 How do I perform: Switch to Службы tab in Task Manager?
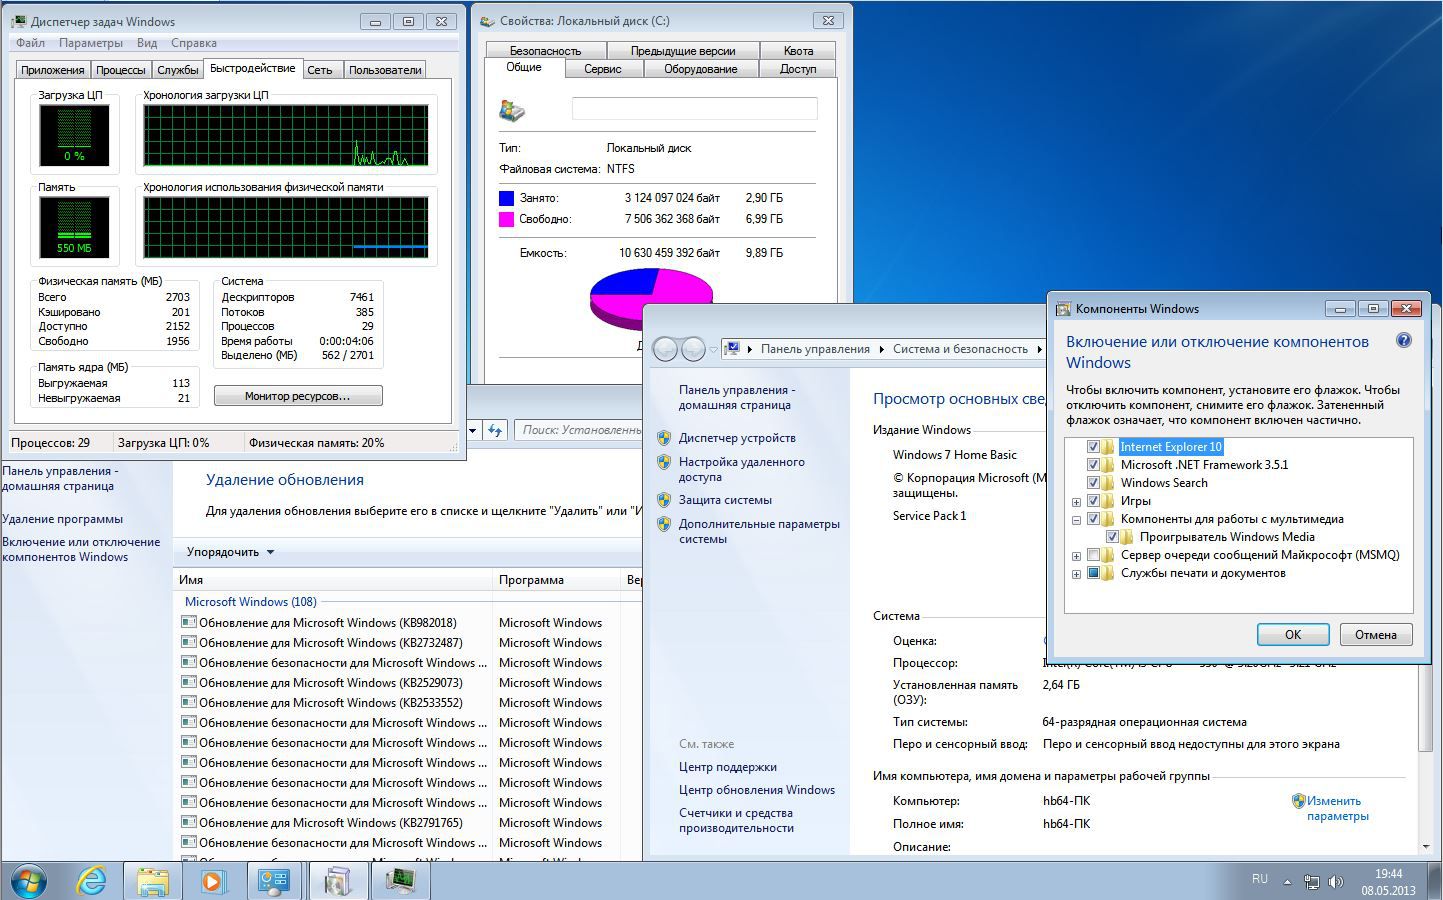[x=178, y=70]
